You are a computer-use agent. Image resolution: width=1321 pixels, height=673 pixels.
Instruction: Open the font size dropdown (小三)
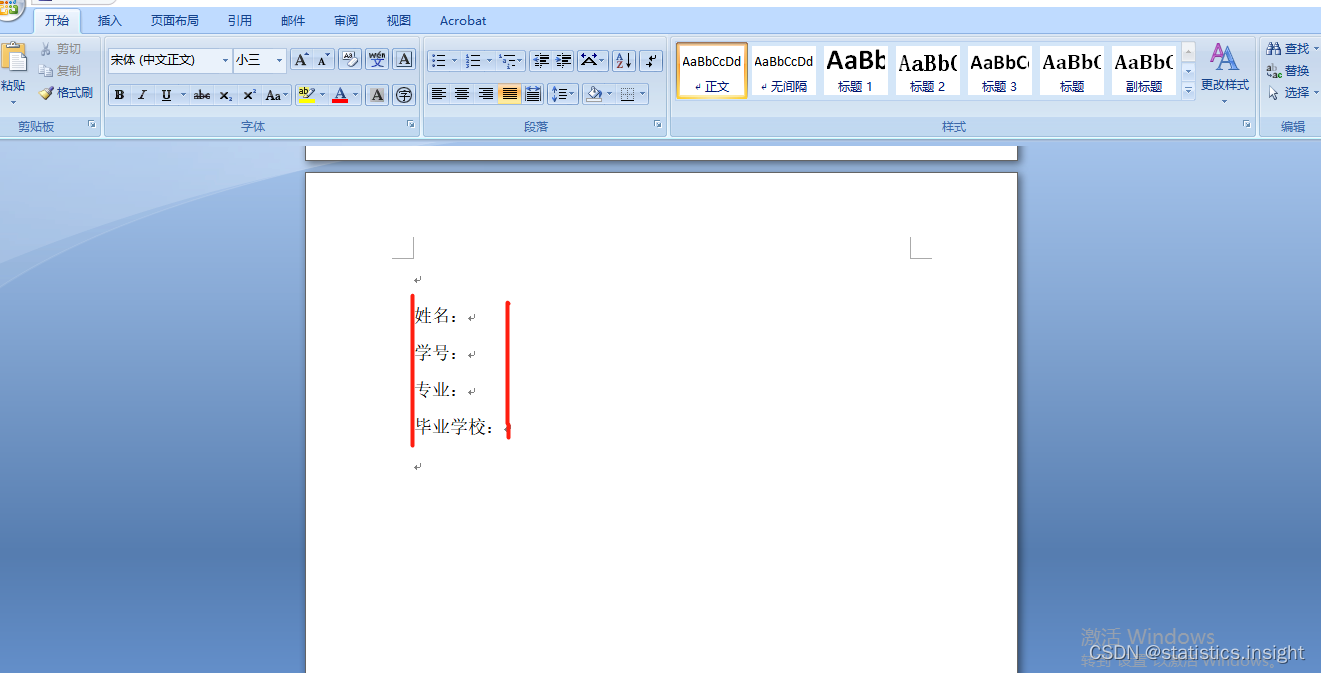[279, 61]
